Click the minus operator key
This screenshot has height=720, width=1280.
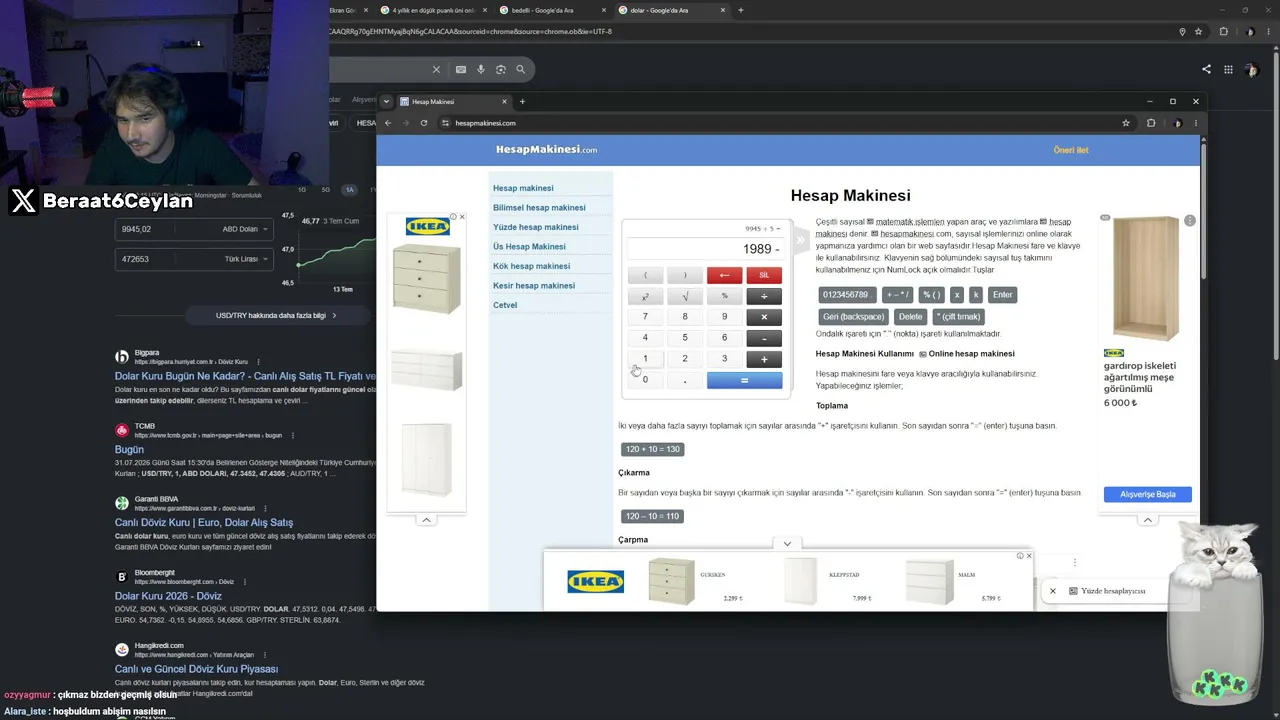[x=764, y=338]
